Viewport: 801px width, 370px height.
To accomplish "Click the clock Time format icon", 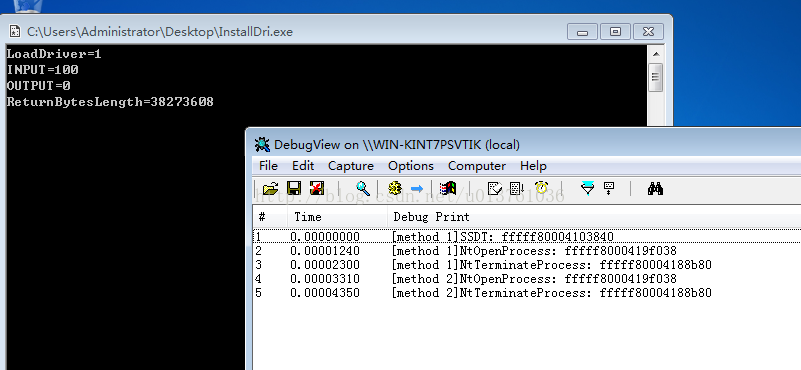I will [541, 188].
